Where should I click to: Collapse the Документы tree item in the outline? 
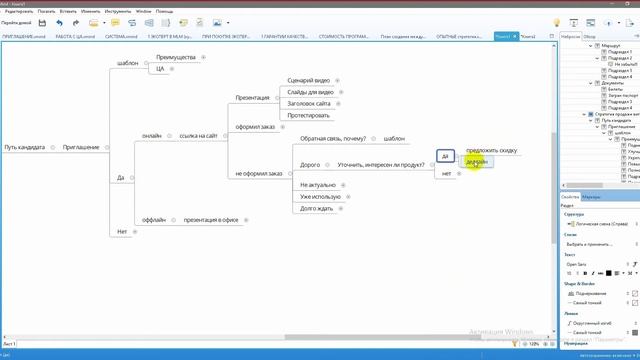click(x=591, y=83)
